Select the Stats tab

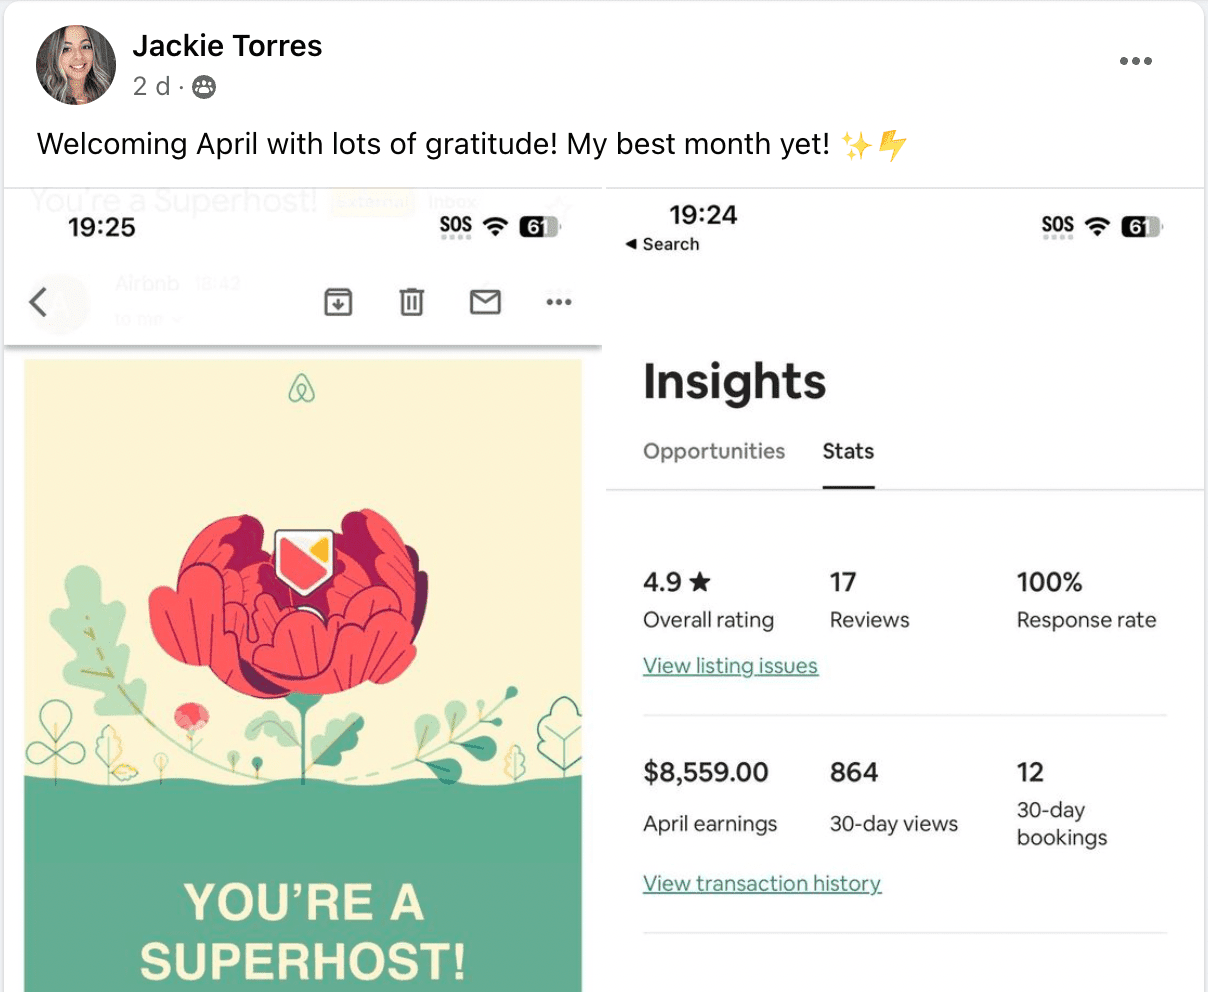(x=848, y=451)
